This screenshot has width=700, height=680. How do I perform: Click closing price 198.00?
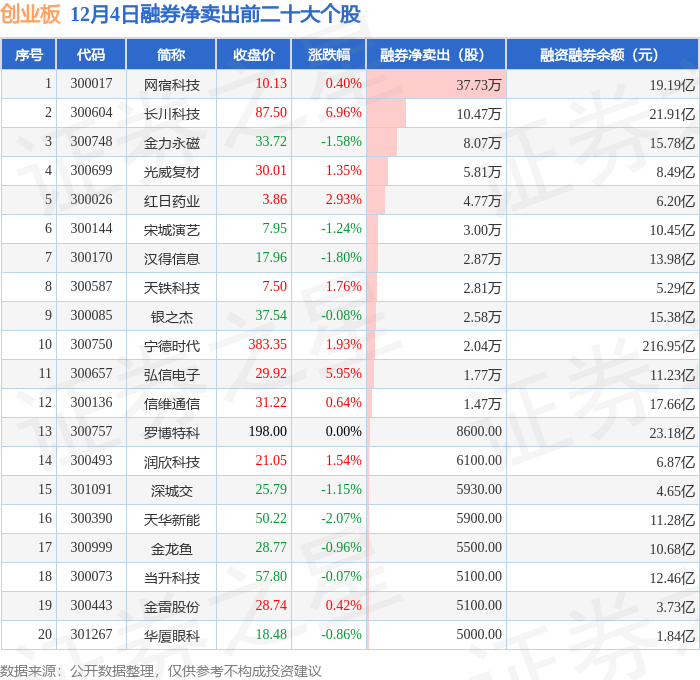(267, 432)
